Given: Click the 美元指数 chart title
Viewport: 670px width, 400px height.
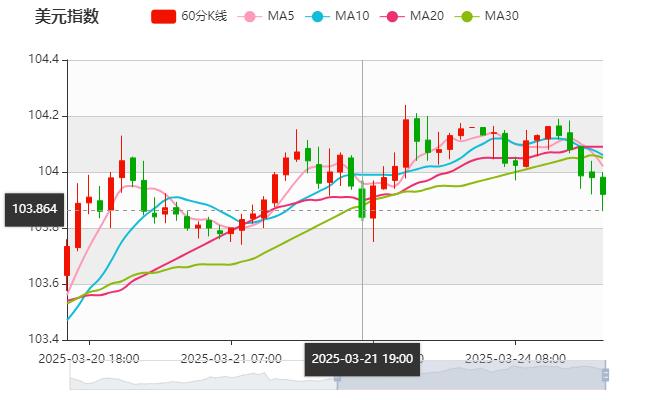Looking at the screenshot, I should (x=67, y=17).
